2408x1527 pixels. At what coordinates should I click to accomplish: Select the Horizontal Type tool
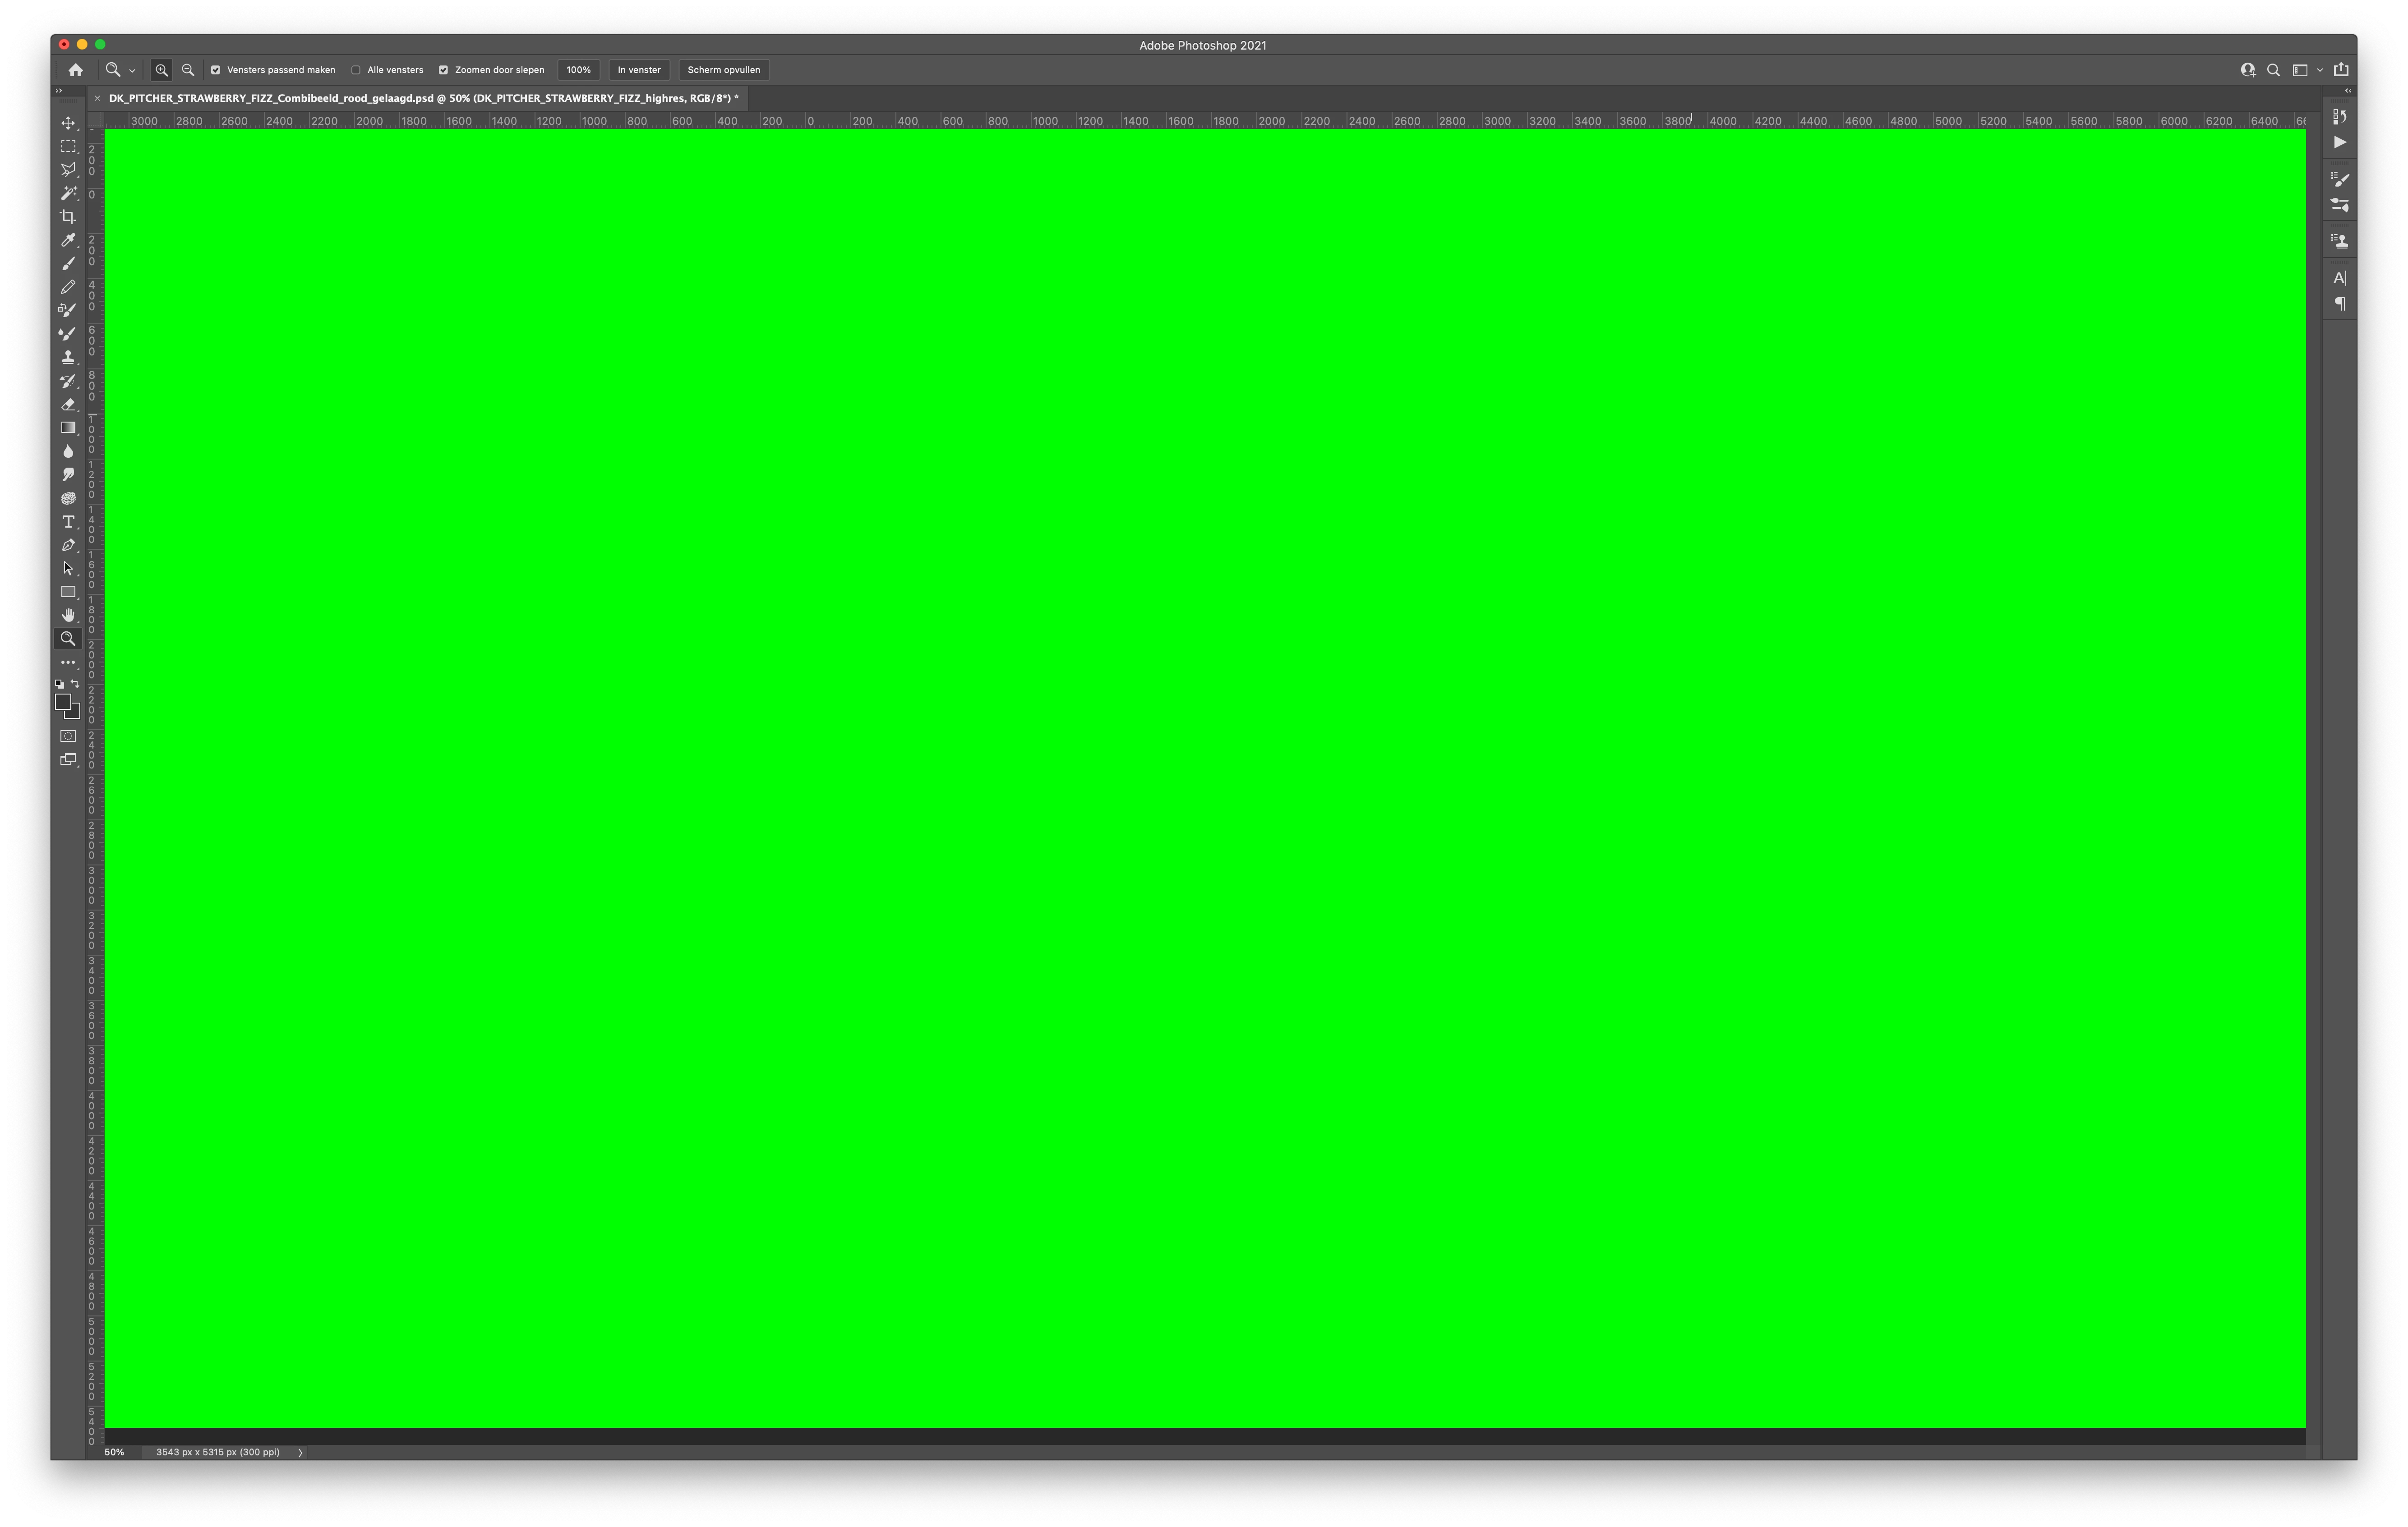pyautogui.click(x=68, y=522)
